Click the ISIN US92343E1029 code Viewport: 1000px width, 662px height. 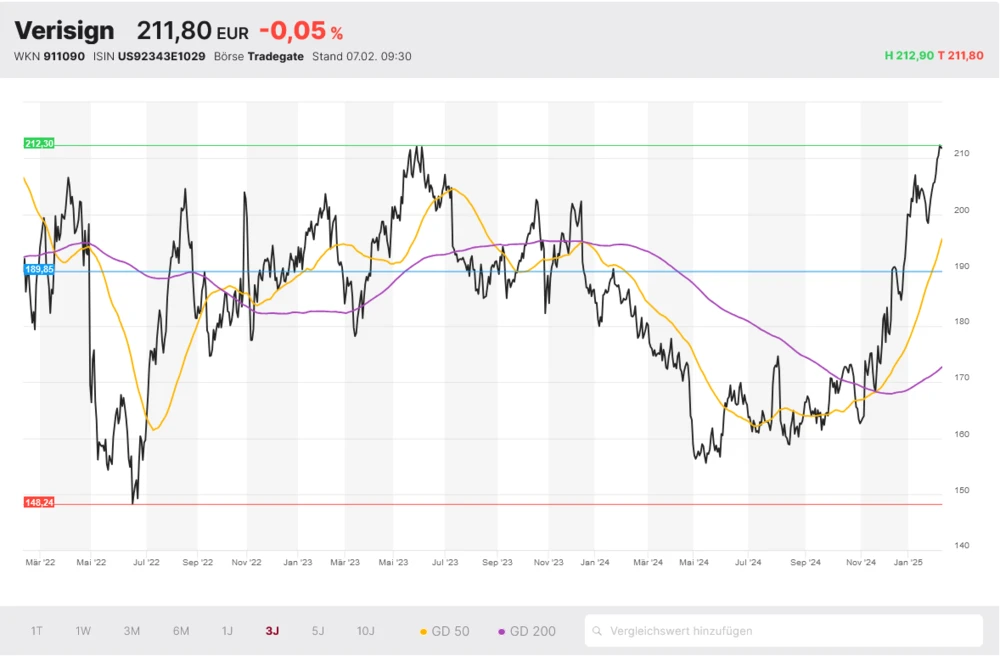click(162, 56)
